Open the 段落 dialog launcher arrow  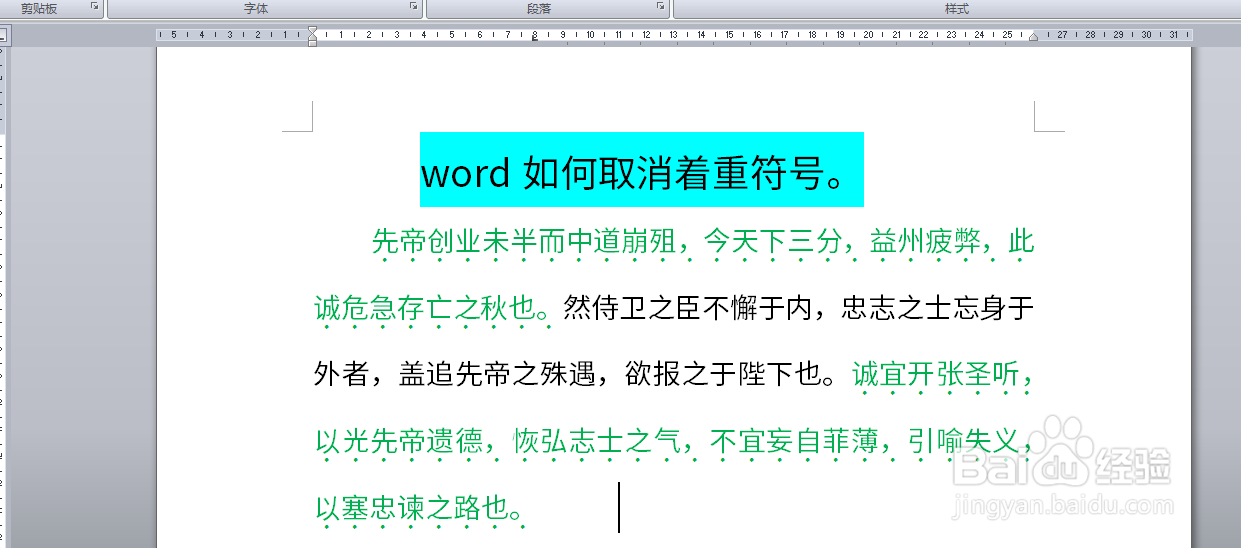(x=660, y=7)
